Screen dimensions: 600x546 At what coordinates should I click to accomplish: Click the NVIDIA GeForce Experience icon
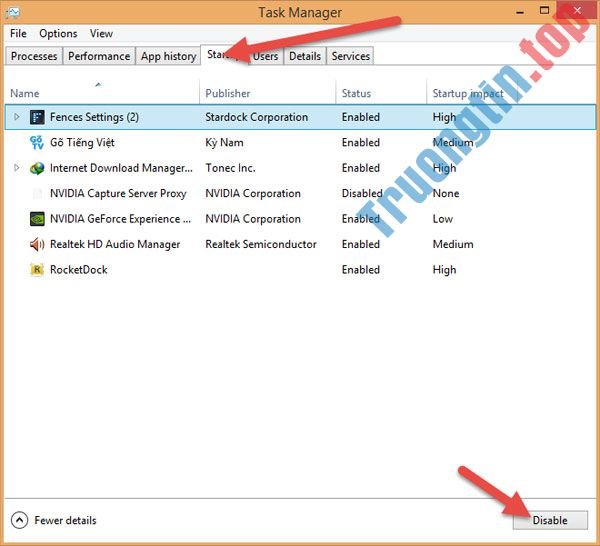[37, 219]
